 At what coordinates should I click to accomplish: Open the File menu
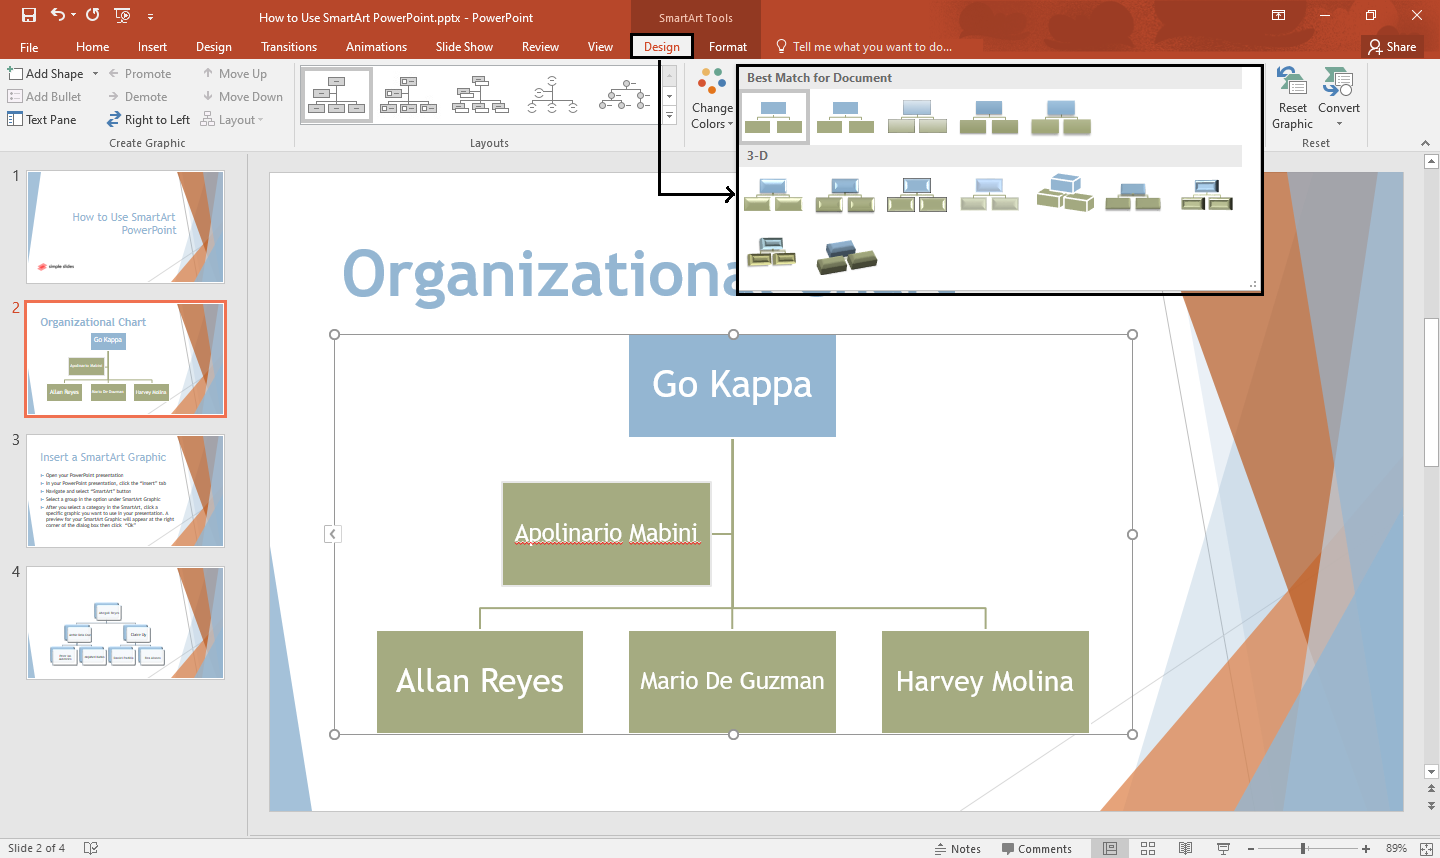(29, 47)
